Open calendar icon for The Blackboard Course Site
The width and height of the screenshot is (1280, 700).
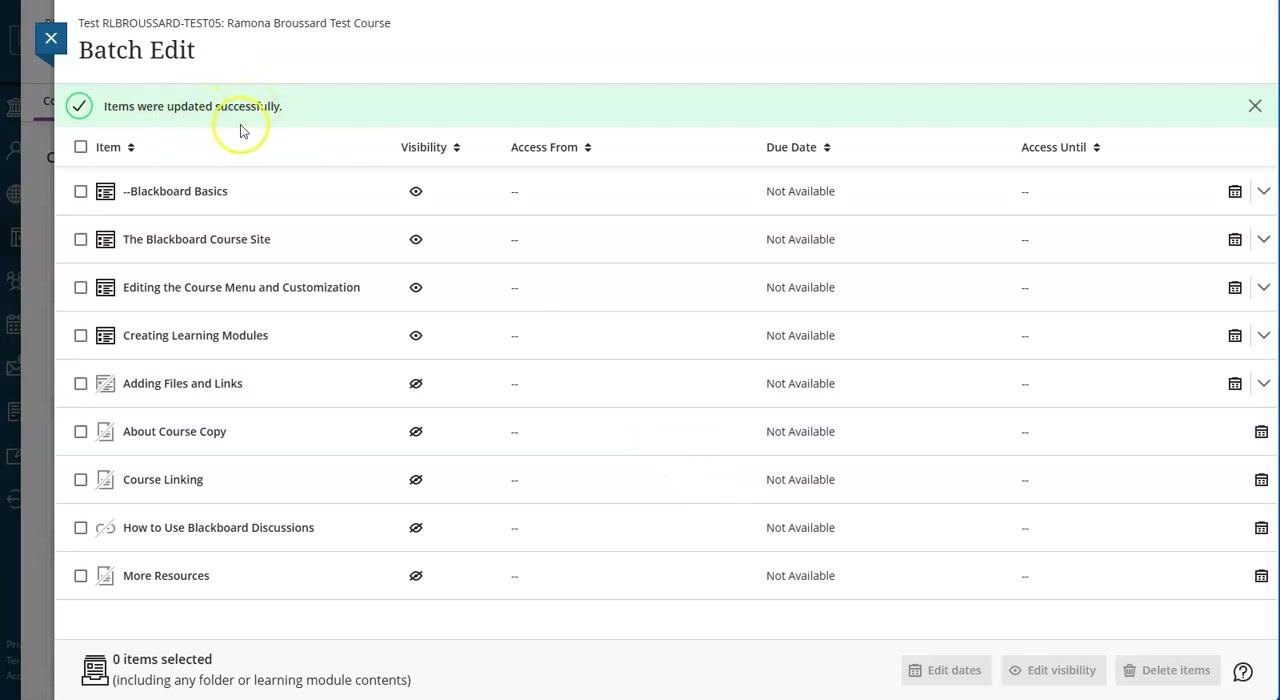(1235, 239)
